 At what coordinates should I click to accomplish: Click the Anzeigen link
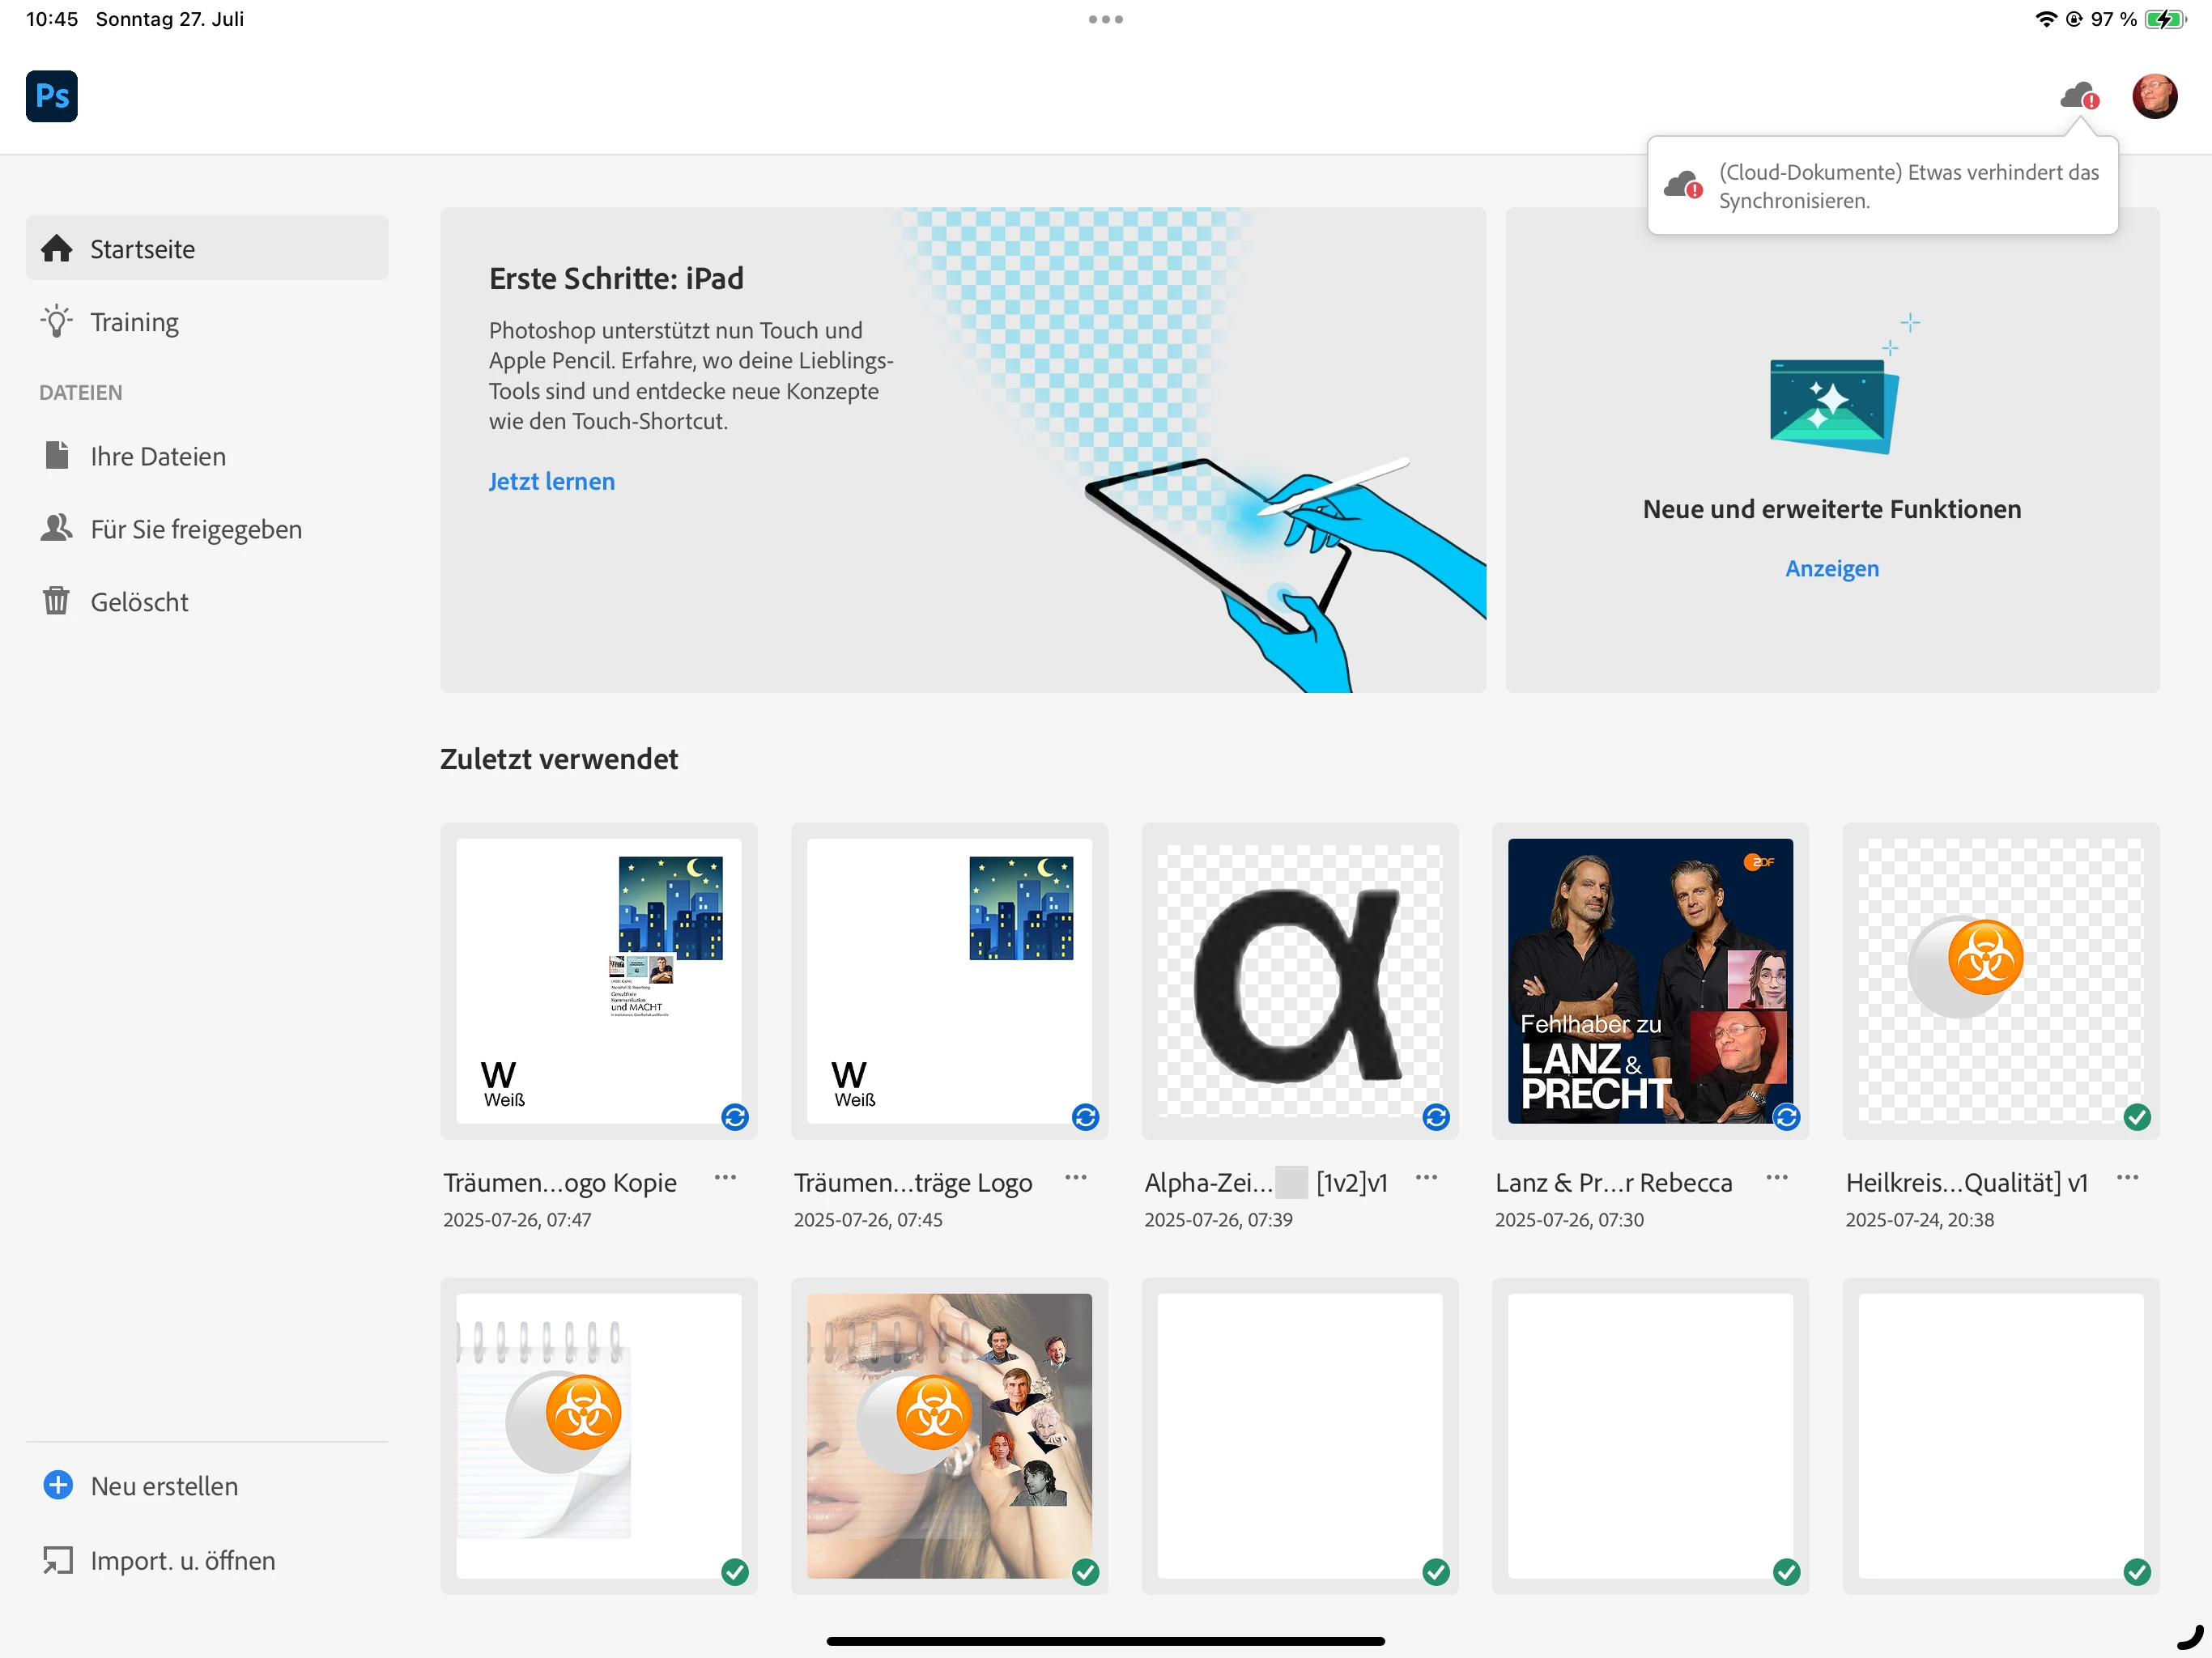[x=1831, y=568]
